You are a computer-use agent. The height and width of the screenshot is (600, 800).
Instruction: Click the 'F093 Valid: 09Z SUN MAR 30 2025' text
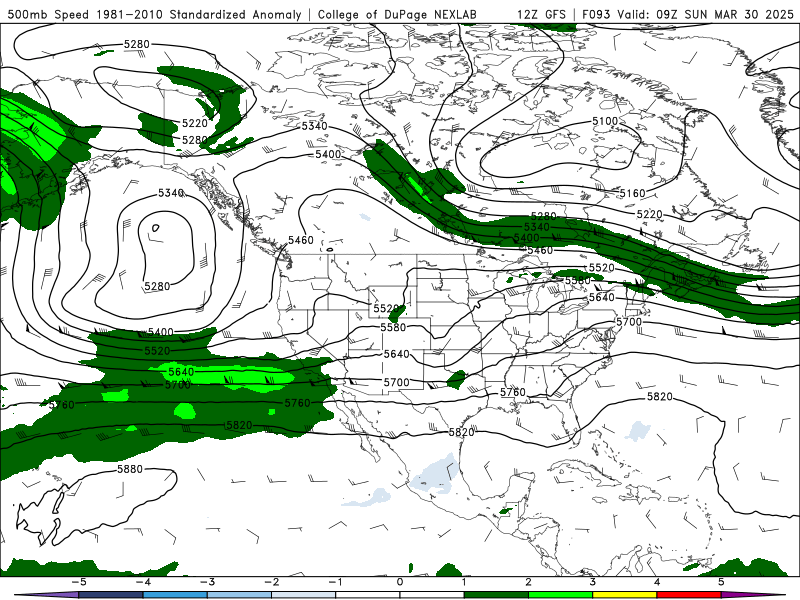coord(688,14)
